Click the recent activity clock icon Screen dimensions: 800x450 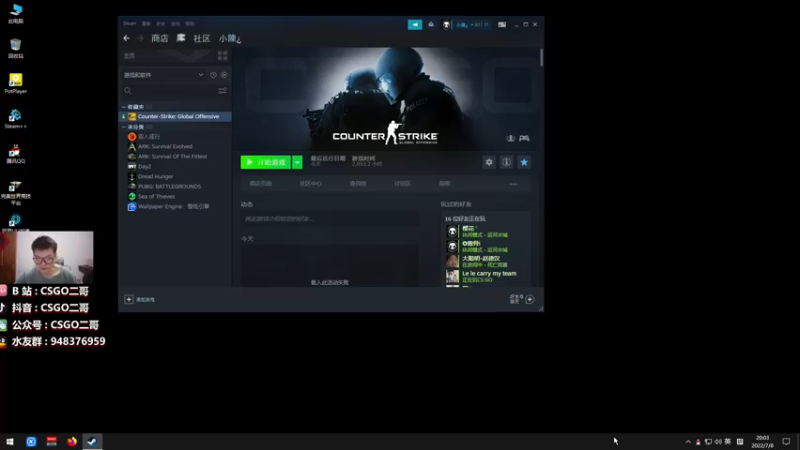[x=213, y=75]
